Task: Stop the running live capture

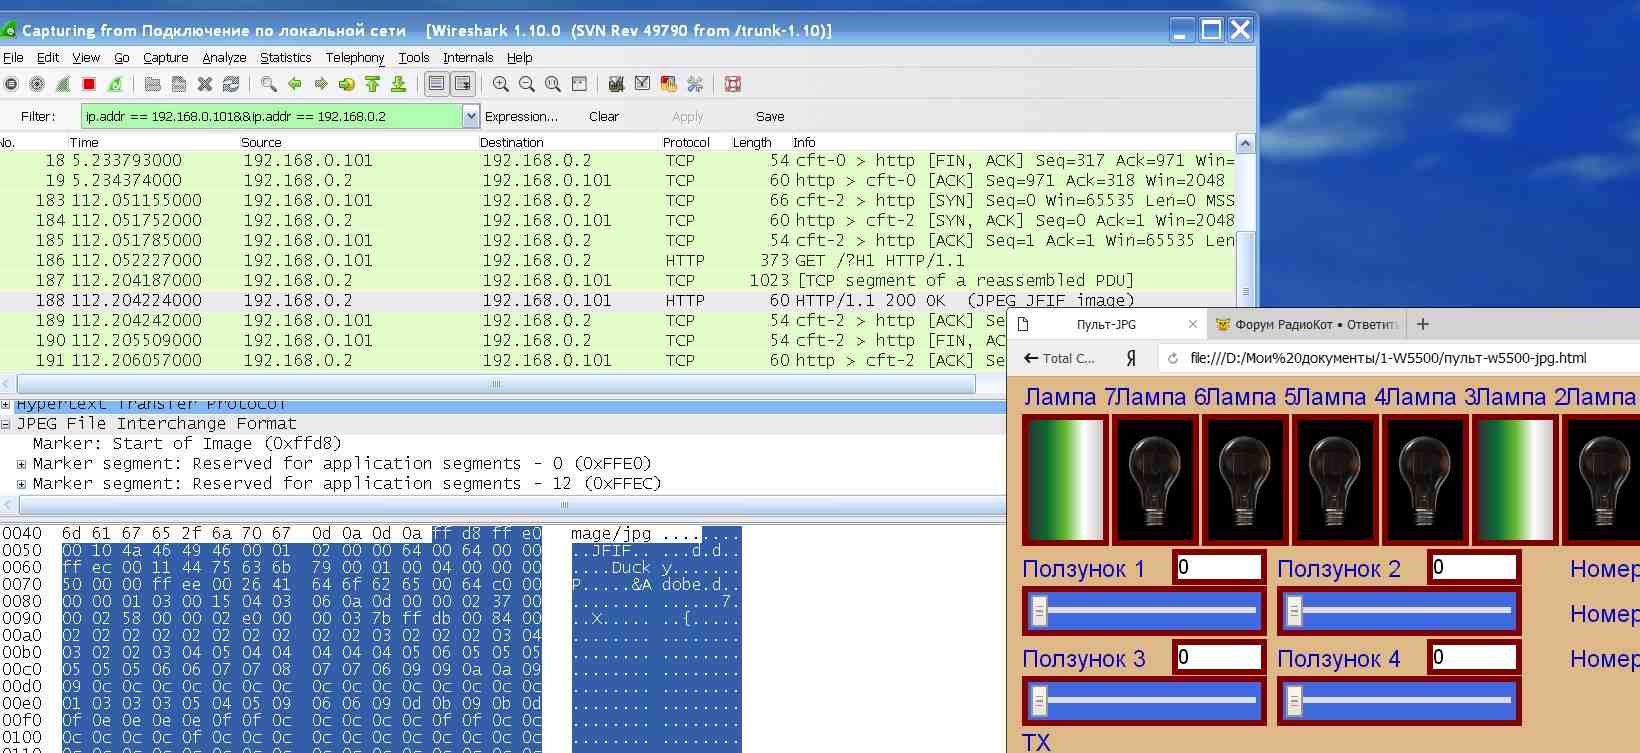Action: (89, 84)
